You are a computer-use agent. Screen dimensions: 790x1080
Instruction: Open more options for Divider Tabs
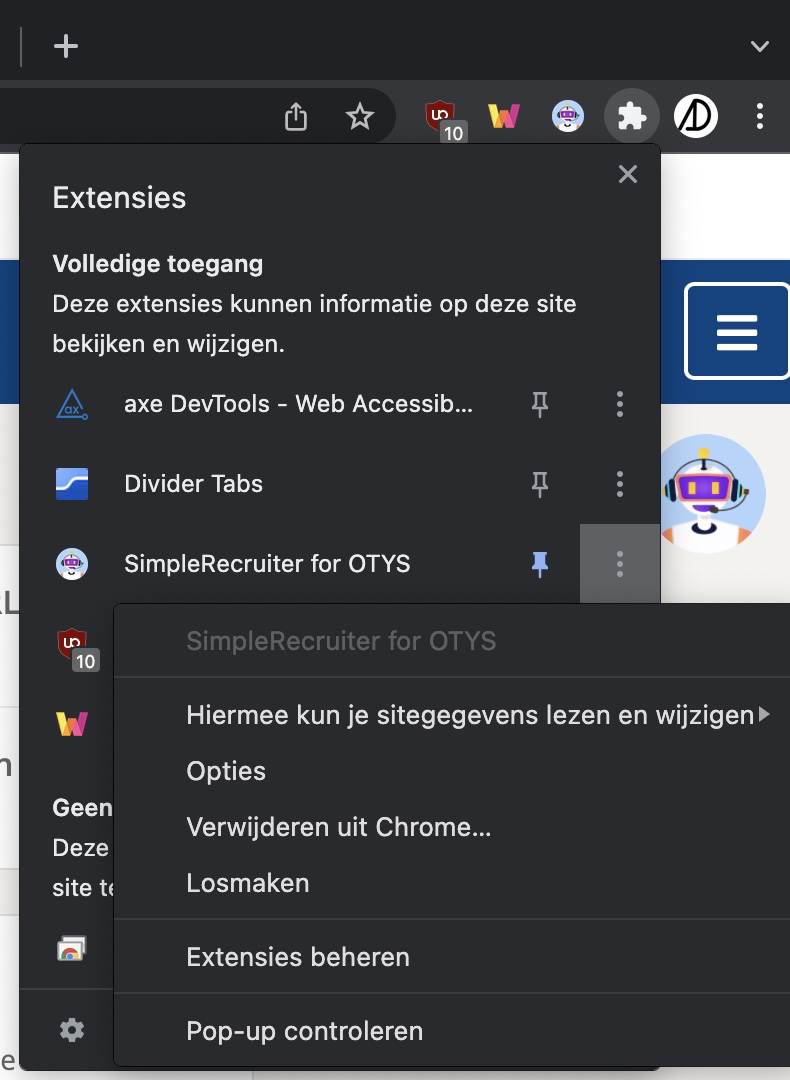click(x=620, y=484)
